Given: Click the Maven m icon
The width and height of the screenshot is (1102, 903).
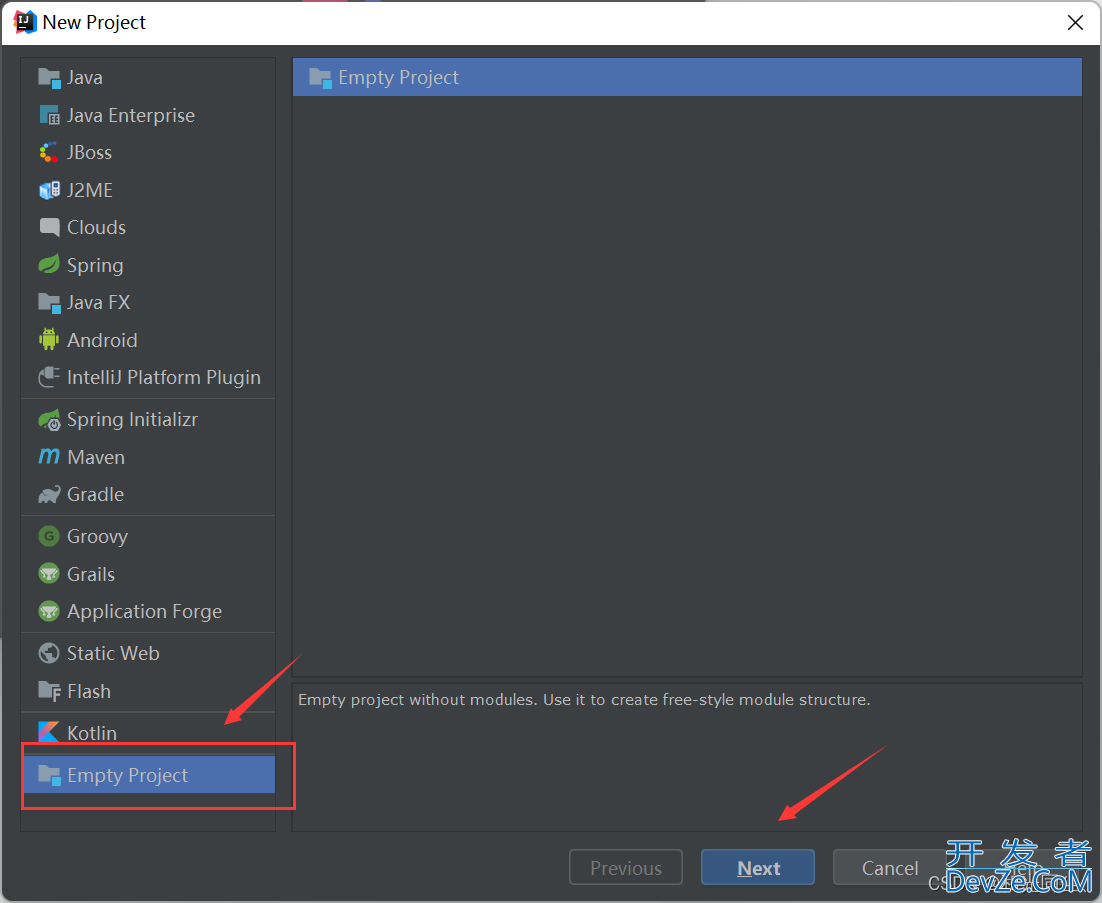Looking at the screenshot, I should (x=49, y=457).
